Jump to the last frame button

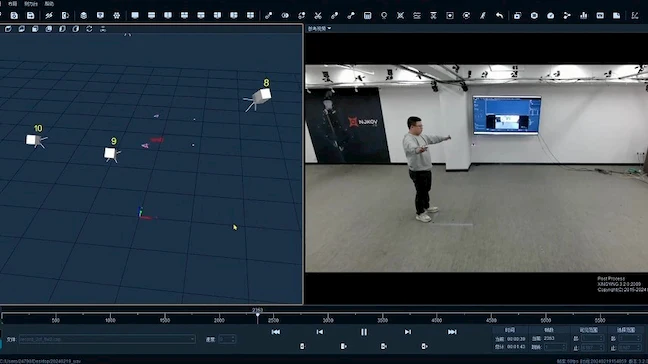(x=452, y=332)
